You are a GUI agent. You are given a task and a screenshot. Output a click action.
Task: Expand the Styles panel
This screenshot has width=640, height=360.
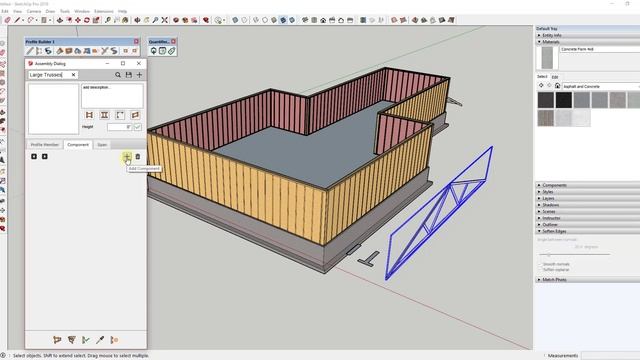click(588, 192)
